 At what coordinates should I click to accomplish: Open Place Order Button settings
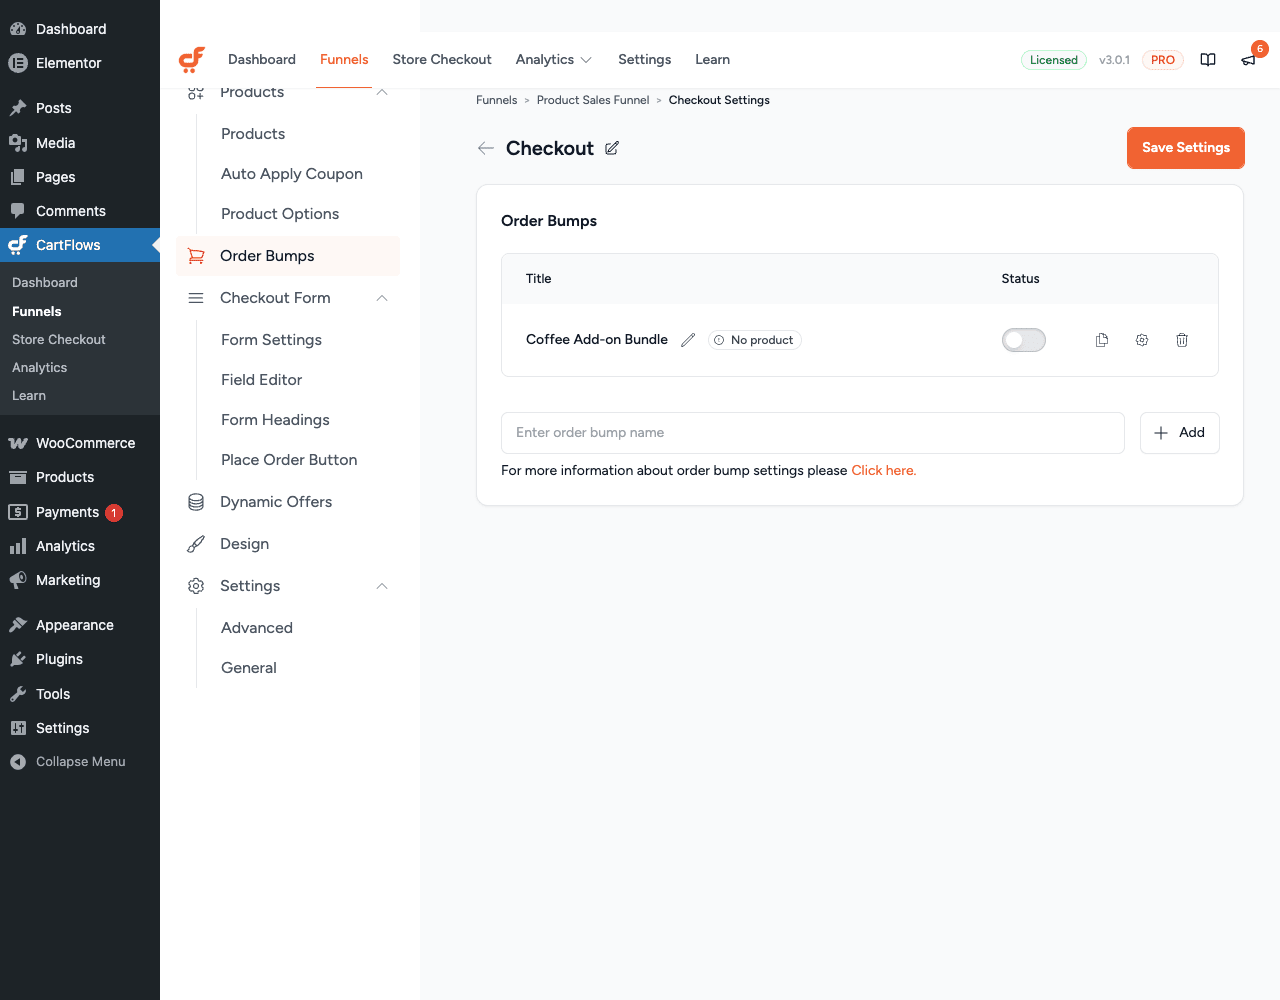(289, 460)
